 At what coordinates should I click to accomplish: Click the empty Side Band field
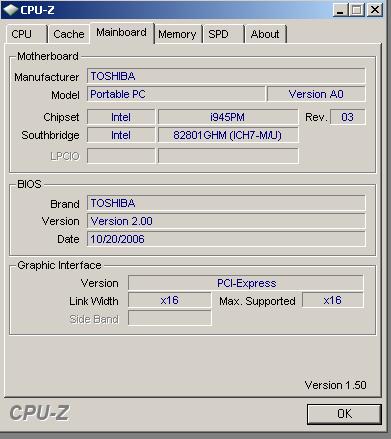coord(169,318)
